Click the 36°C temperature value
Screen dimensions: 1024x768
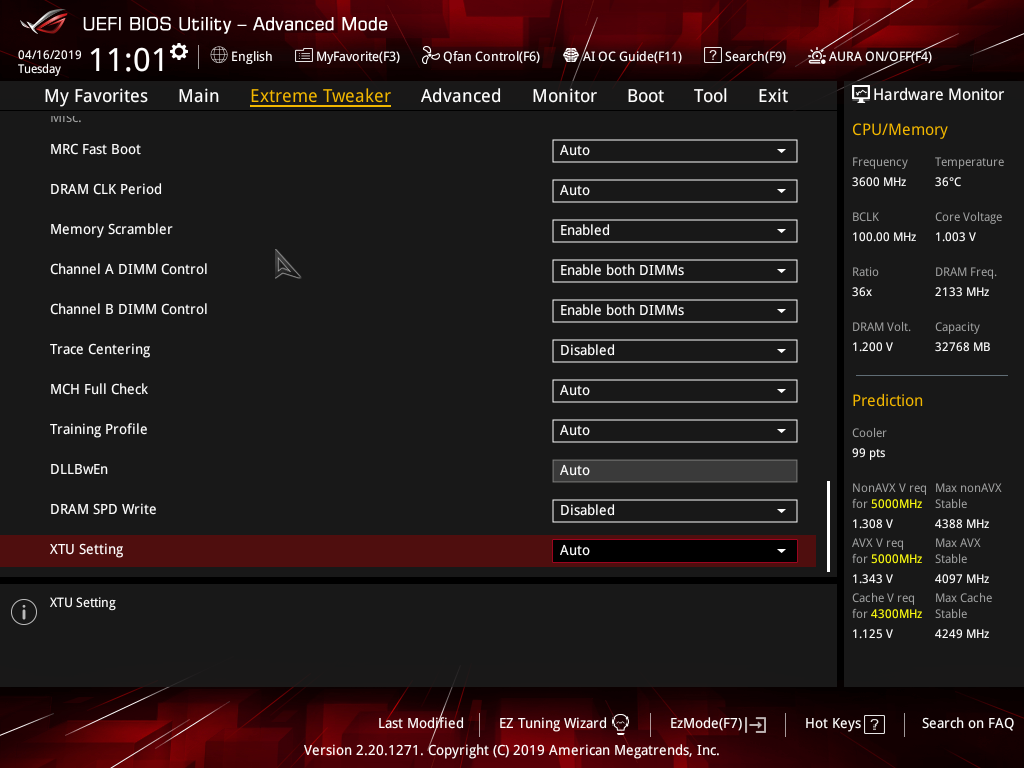point(948,182)
